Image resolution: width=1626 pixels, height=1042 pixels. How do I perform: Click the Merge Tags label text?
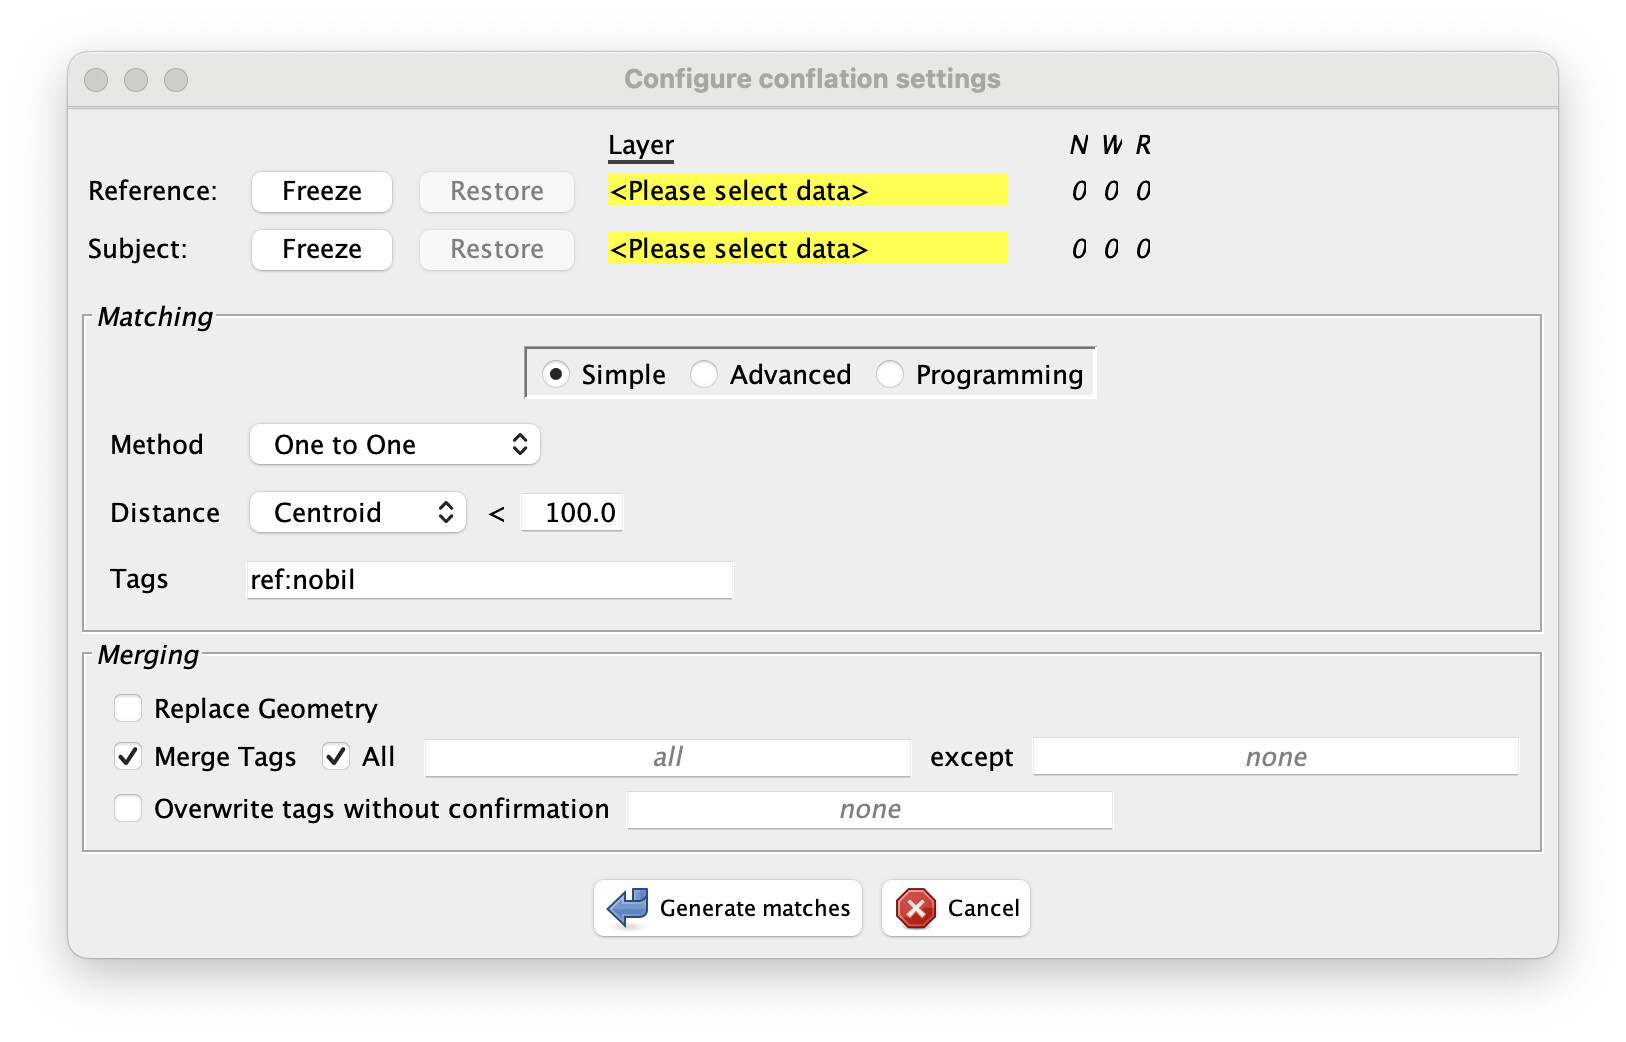coord(225,757)
